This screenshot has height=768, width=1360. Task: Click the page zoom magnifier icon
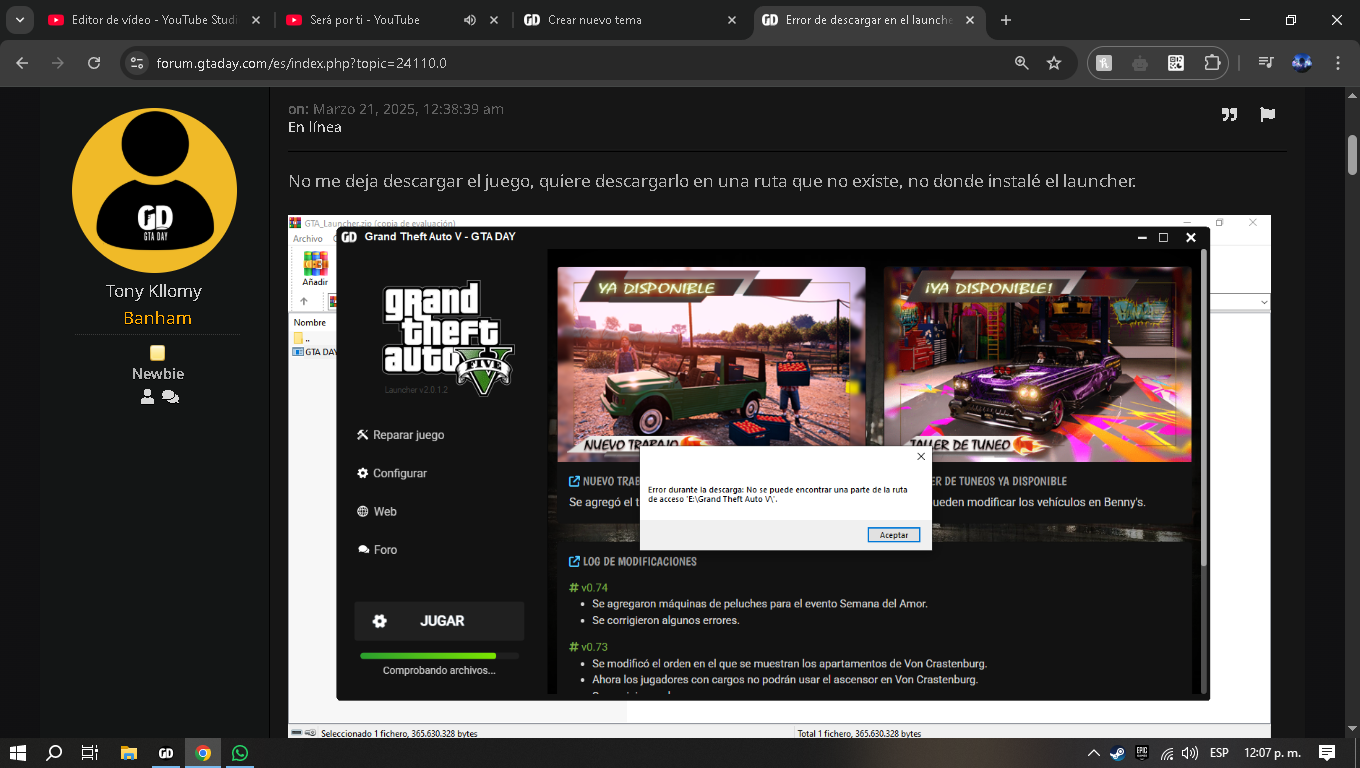pyautogui.click(x=1021, y=63)
